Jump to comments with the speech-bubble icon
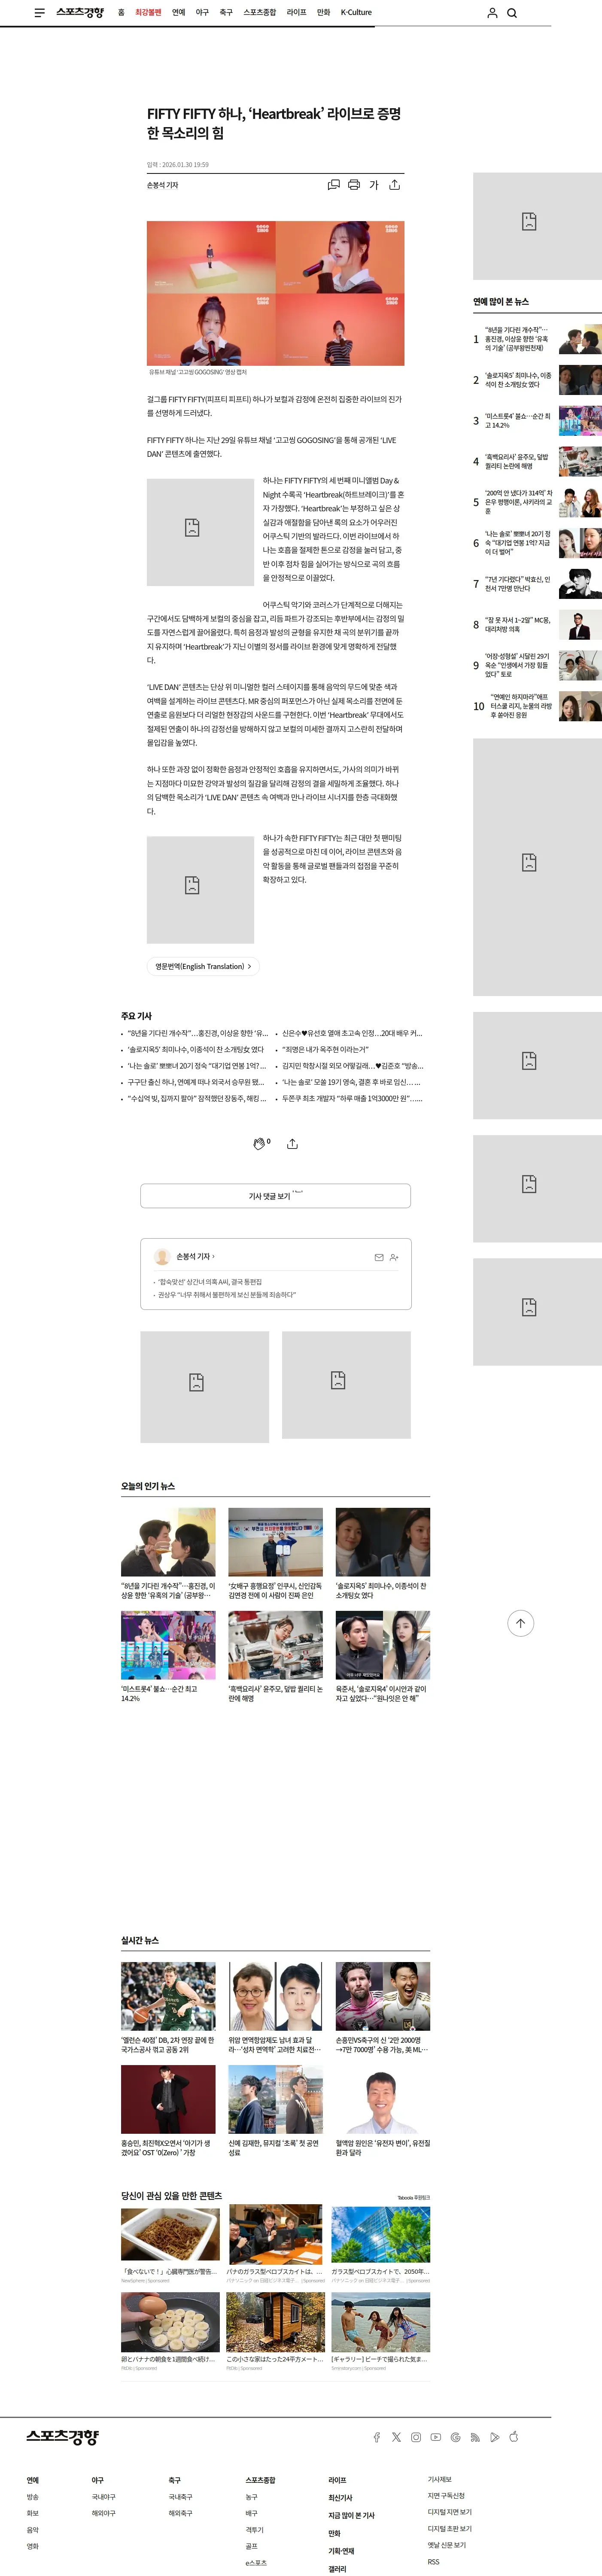This screenshot has width=602, height=2576. click(334, 185)
